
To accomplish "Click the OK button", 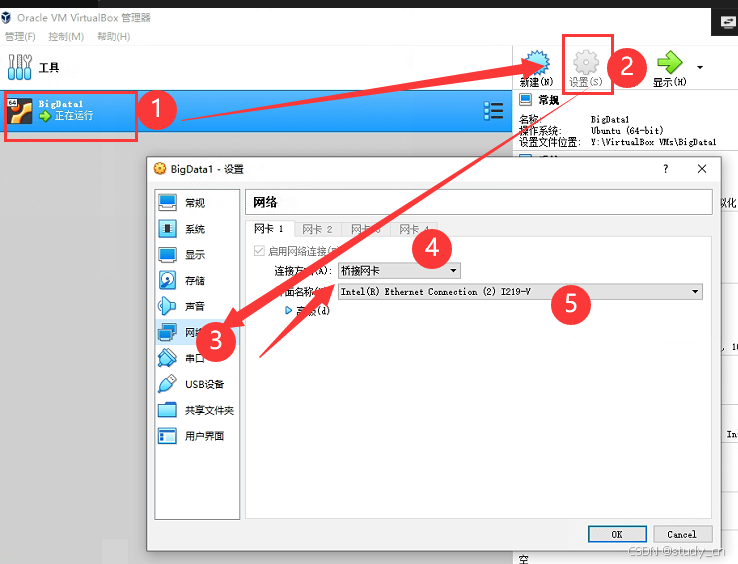I will [x=617, y=534].
